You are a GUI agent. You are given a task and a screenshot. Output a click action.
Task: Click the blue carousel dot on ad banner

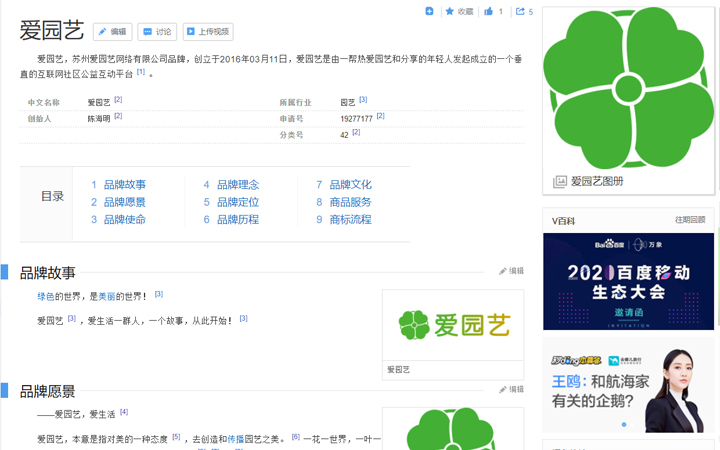pyautogui.click(x=624, y=424)
